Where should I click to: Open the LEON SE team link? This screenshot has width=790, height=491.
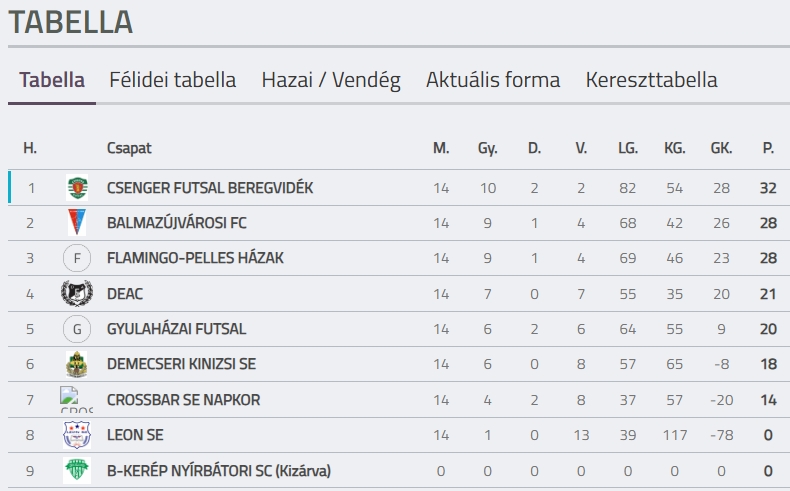coord(135,435)
